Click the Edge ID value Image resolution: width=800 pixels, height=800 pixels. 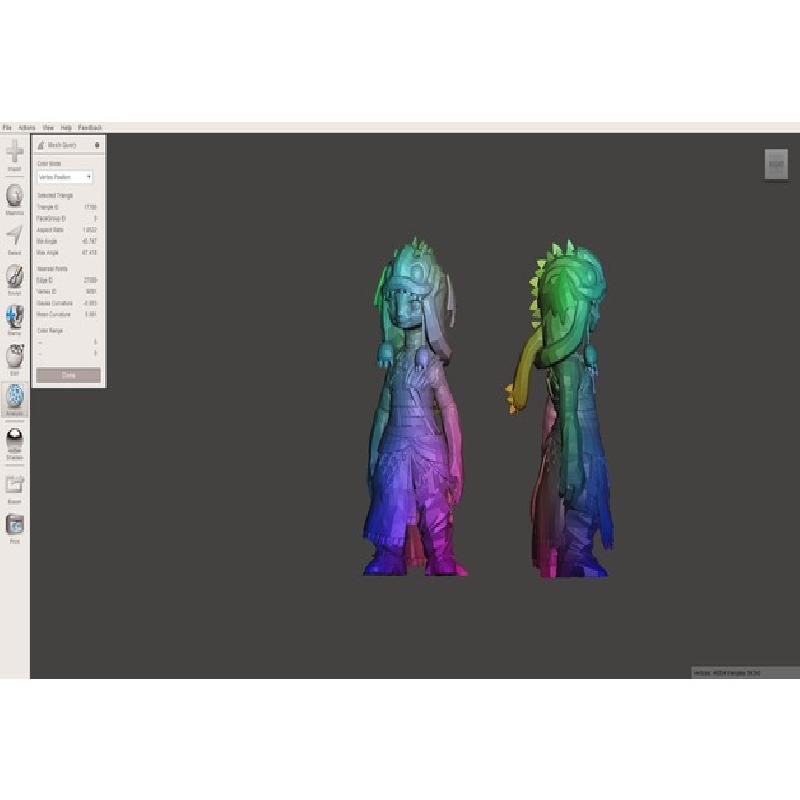90,280
